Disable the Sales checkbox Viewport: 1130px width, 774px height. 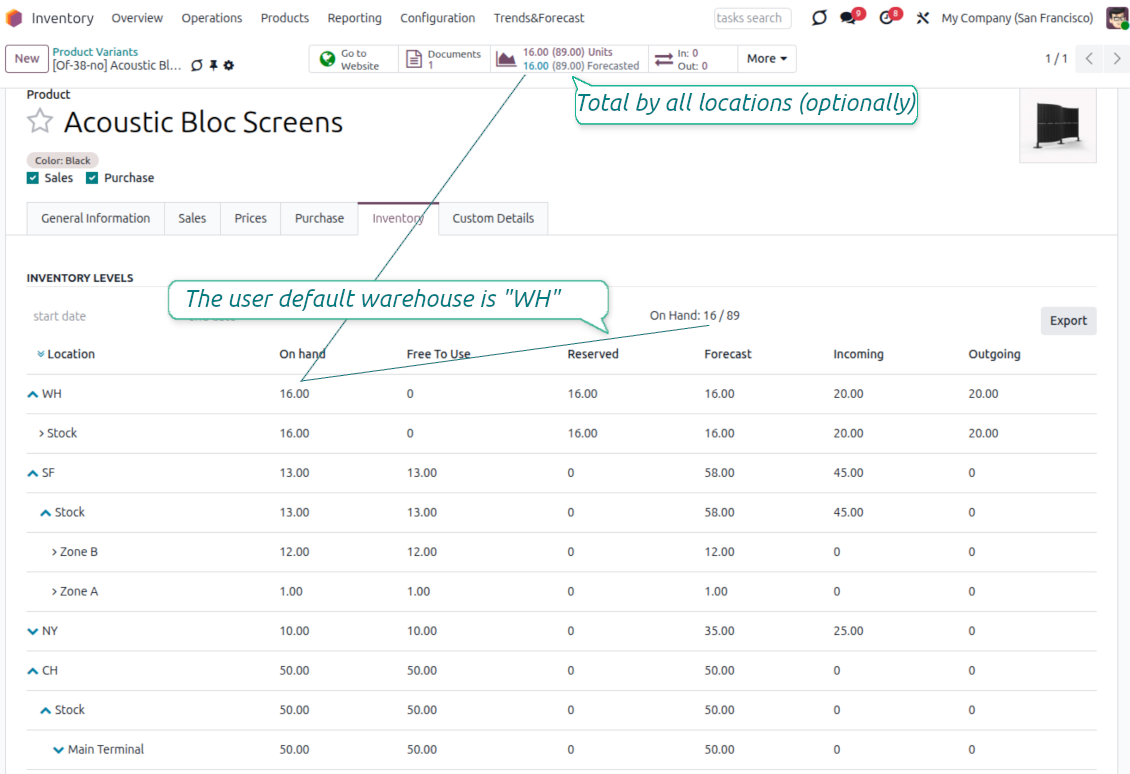[32, 178]
